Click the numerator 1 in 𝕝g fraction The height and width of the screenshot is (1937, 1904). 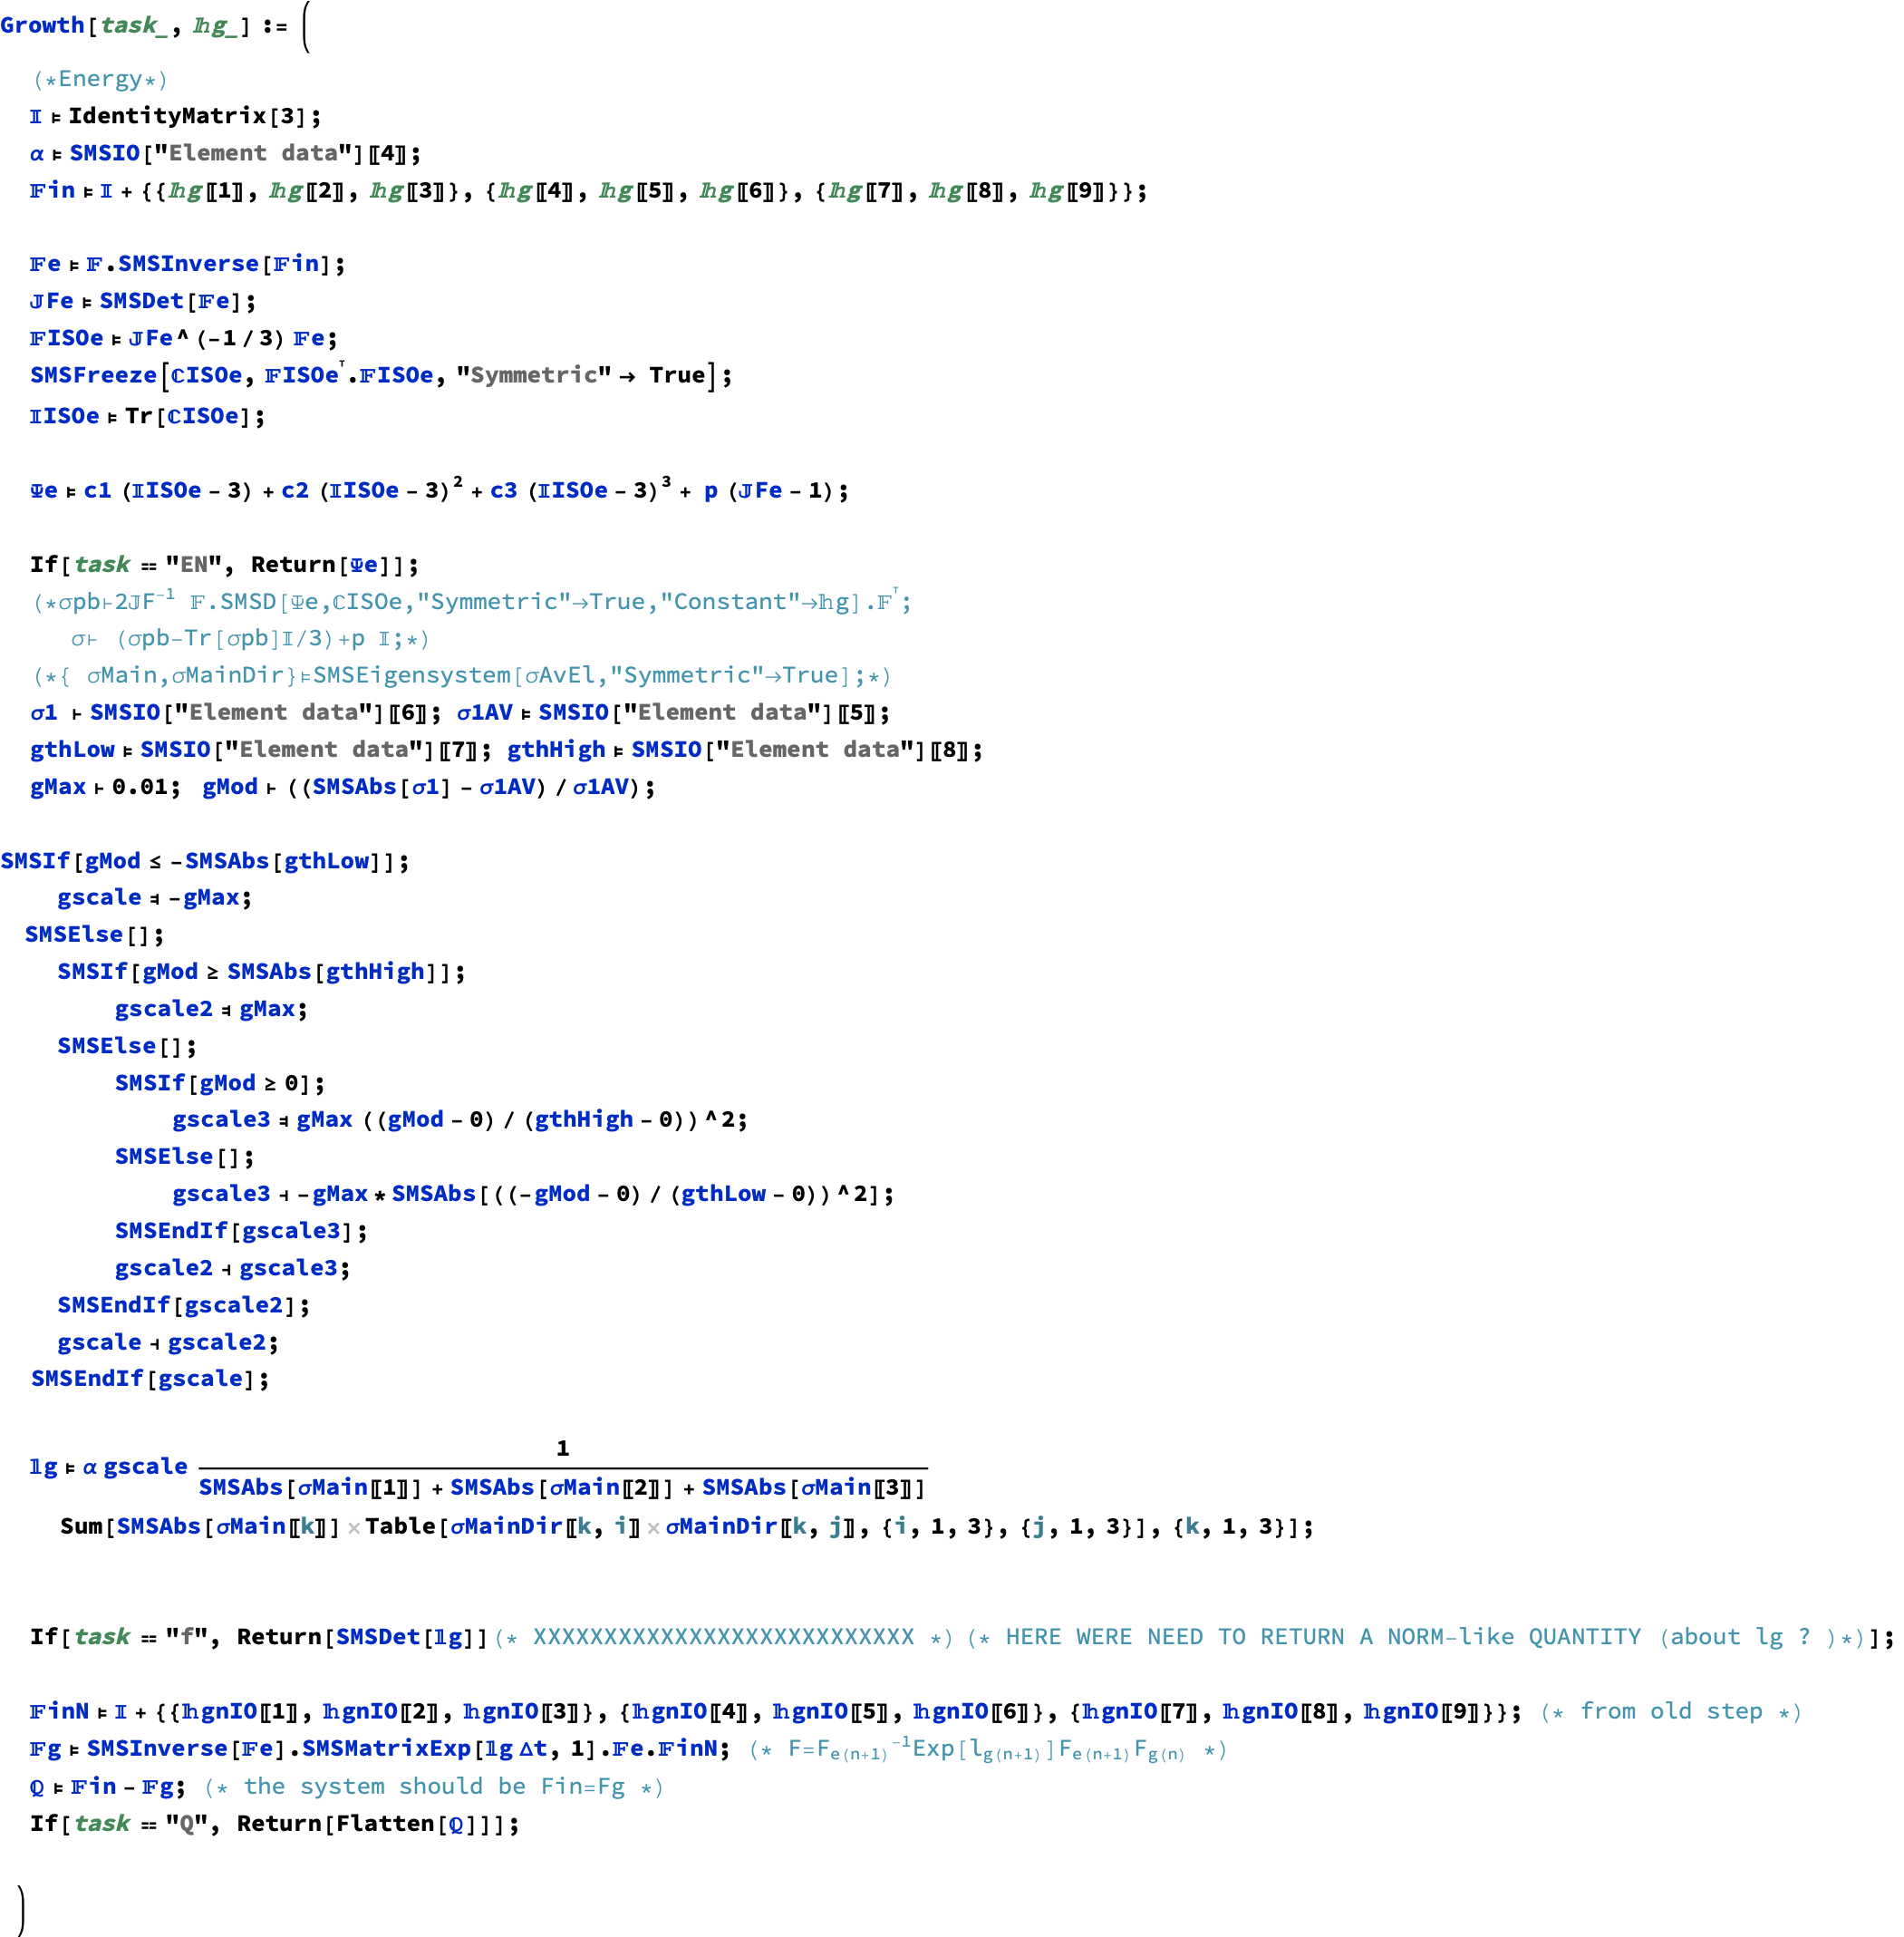pyautogui.click(x=563, y=1448)
